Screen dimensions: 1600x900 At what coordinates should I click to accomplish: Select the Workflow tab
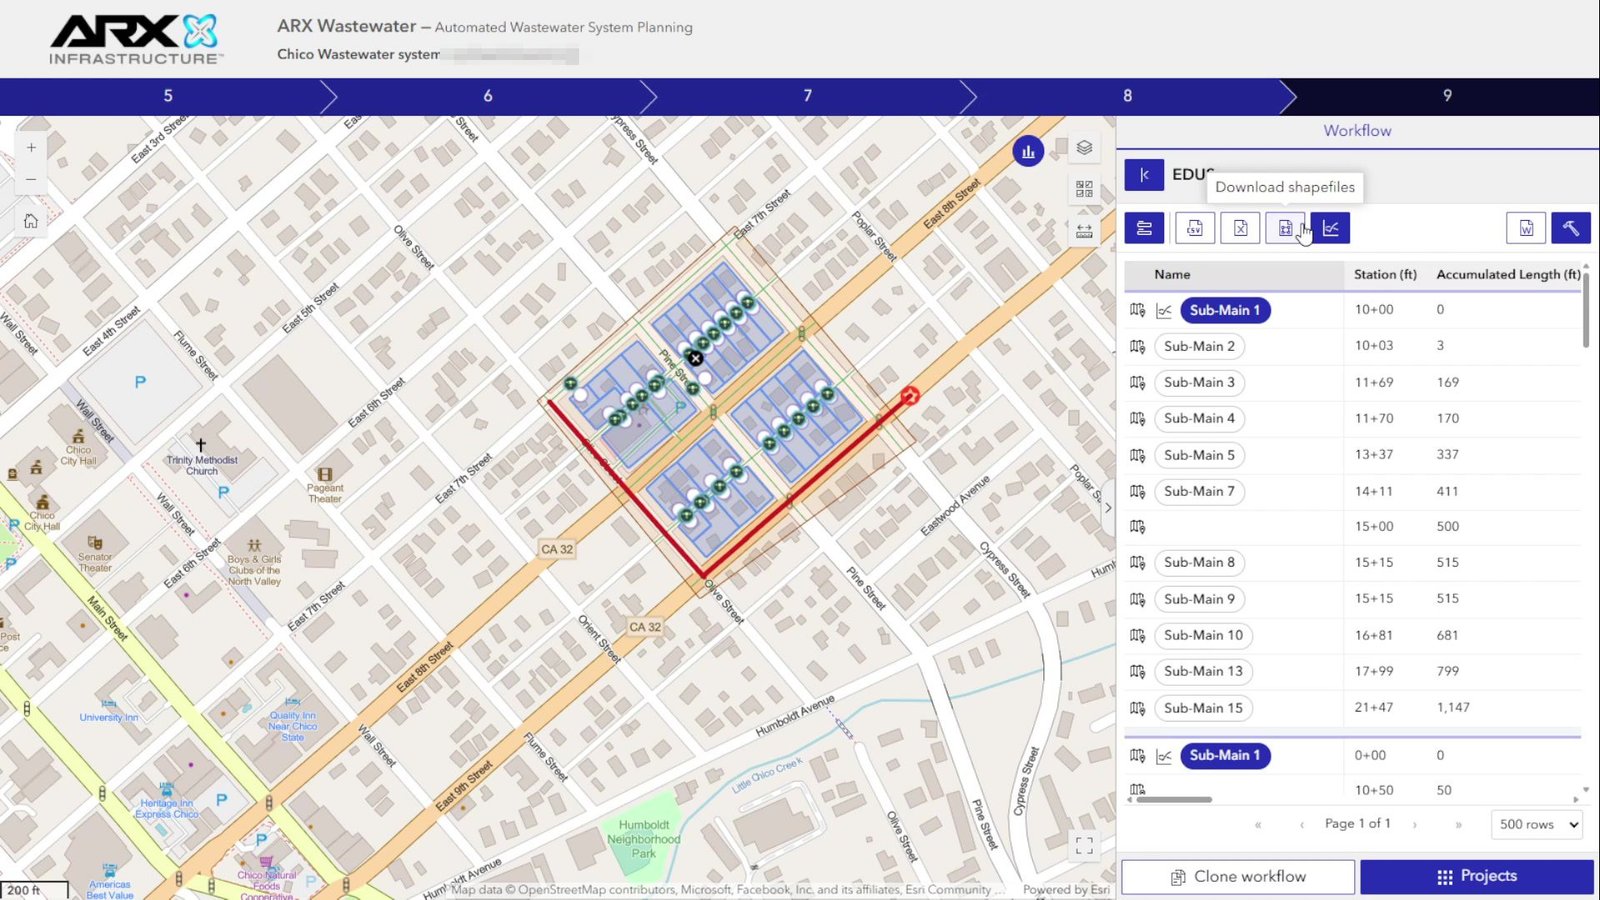(1357, 131)
